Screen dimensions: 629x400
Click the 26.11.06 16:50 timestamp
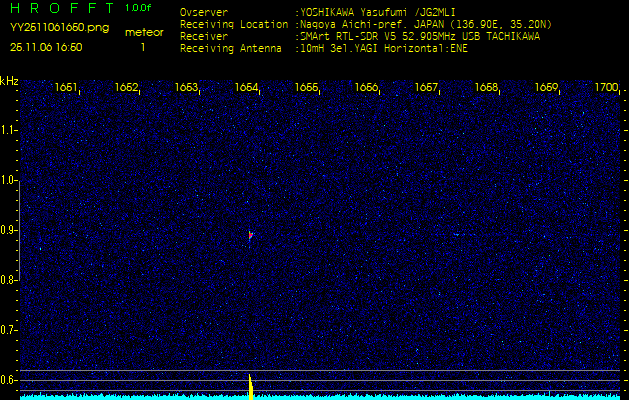tap(46, 47)
